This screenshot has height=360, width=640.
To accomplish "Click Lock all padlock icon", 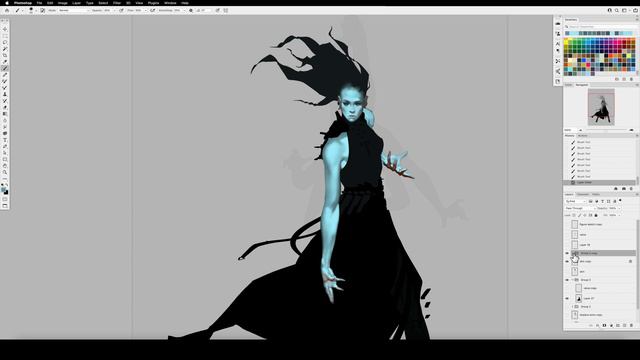I will coord(596,215).
